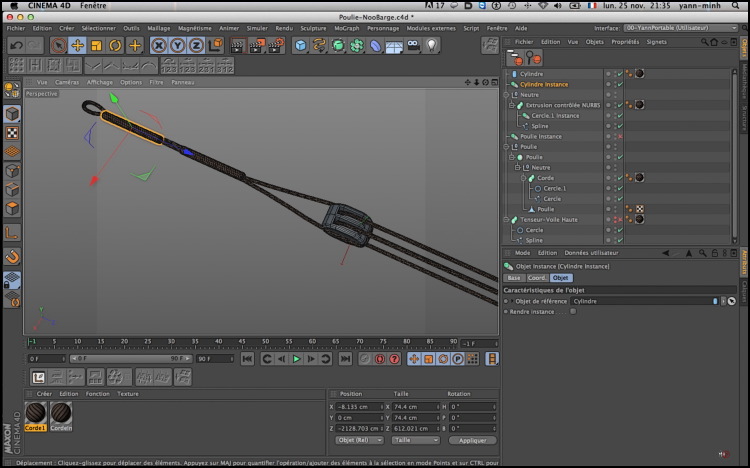
Task: Select the Objet attribute tab
Action: click(561, 278)
